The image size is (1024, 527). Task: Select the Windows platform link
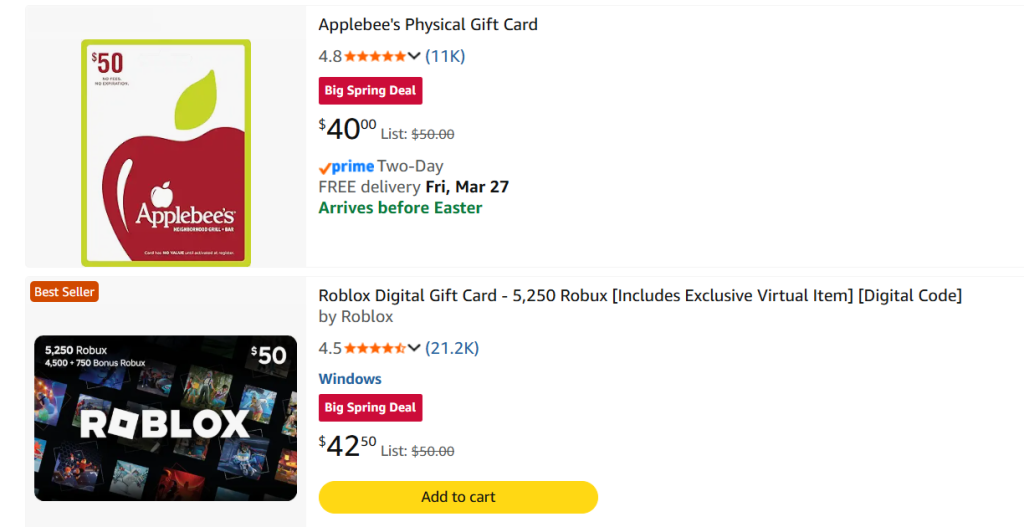(x=350, y=379)
